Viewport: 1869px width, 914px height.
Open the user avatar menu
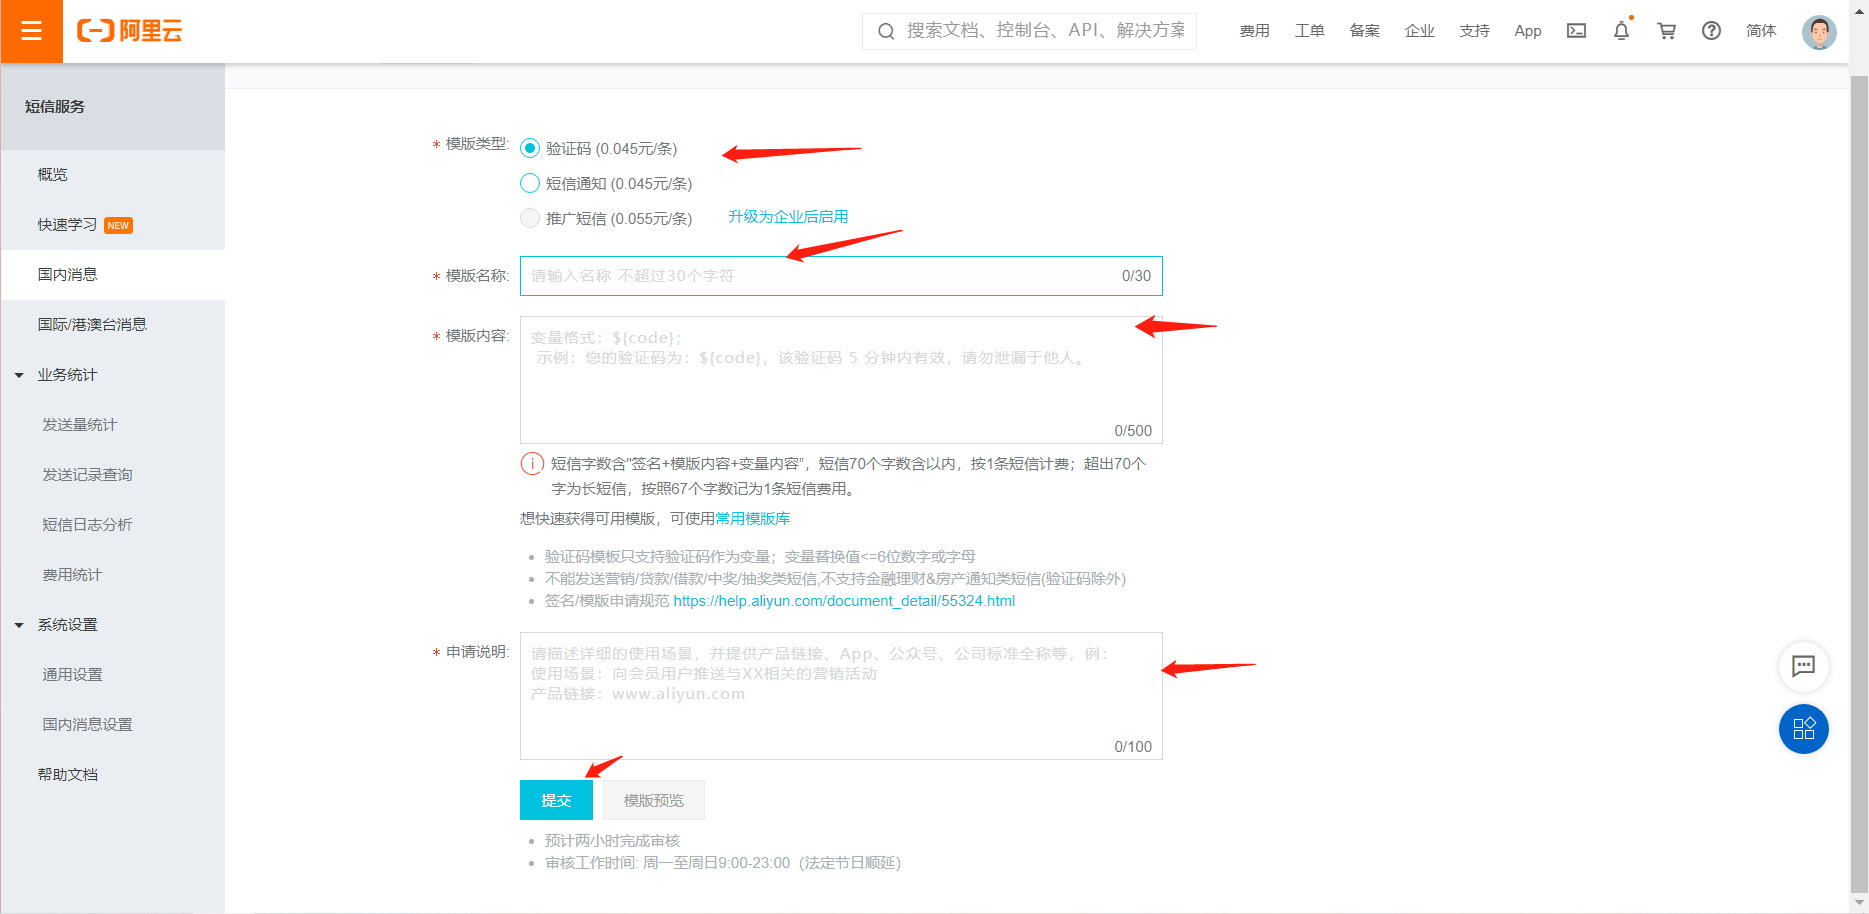1819,31
